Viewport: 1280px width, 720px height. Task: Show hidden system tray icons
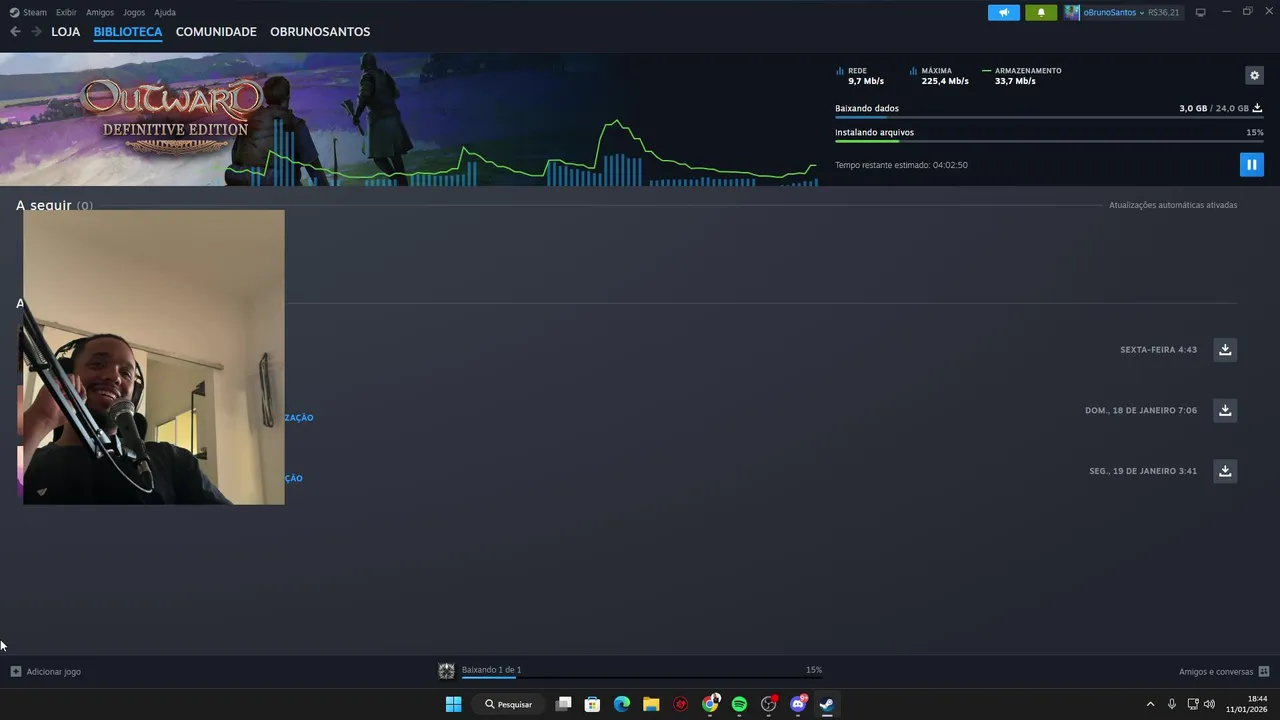coord(1150,704)
